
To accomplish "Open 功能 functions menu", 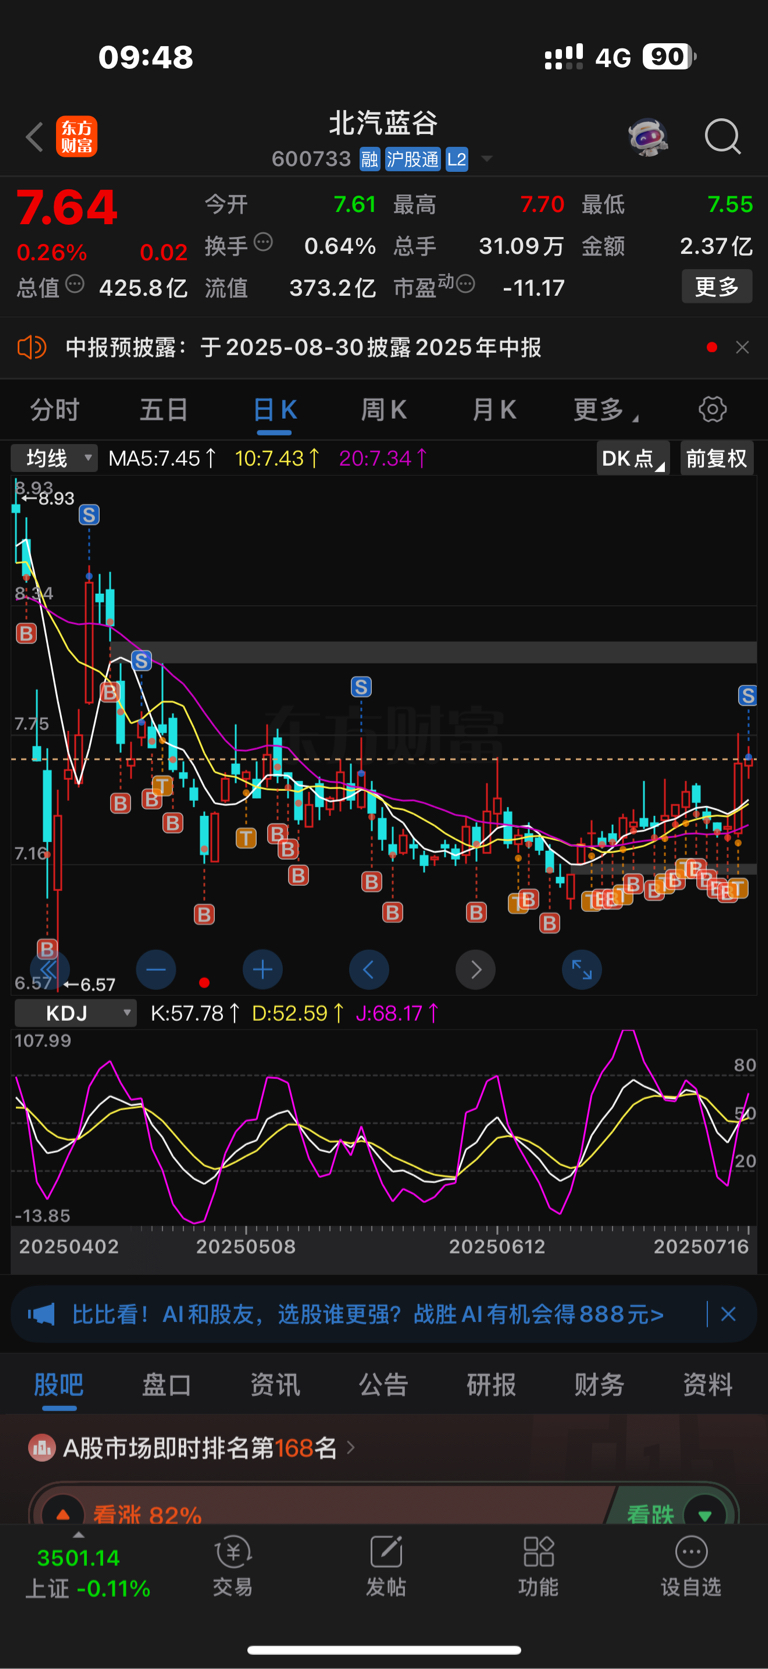I will (538, 1567).
